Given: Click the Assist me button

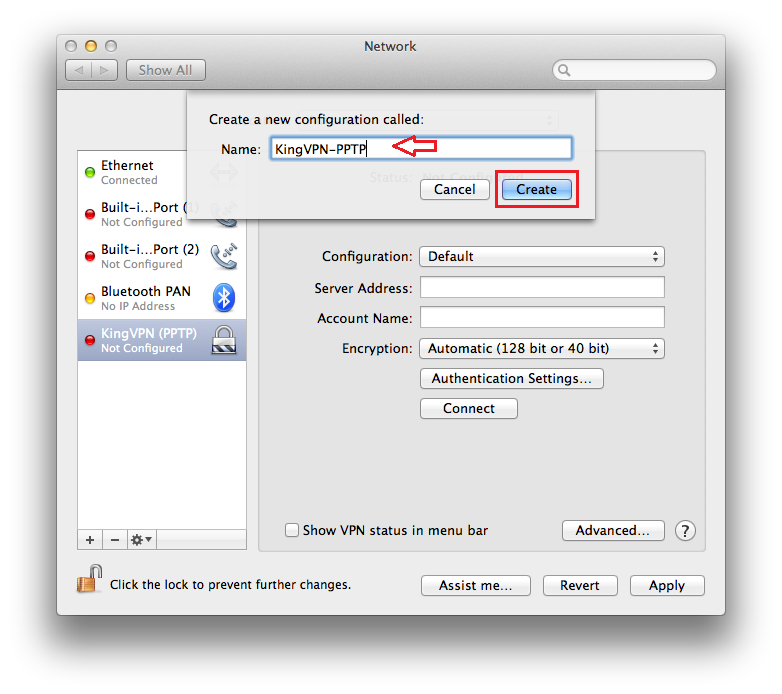Looking at the screenshot, I should (476, 585).
